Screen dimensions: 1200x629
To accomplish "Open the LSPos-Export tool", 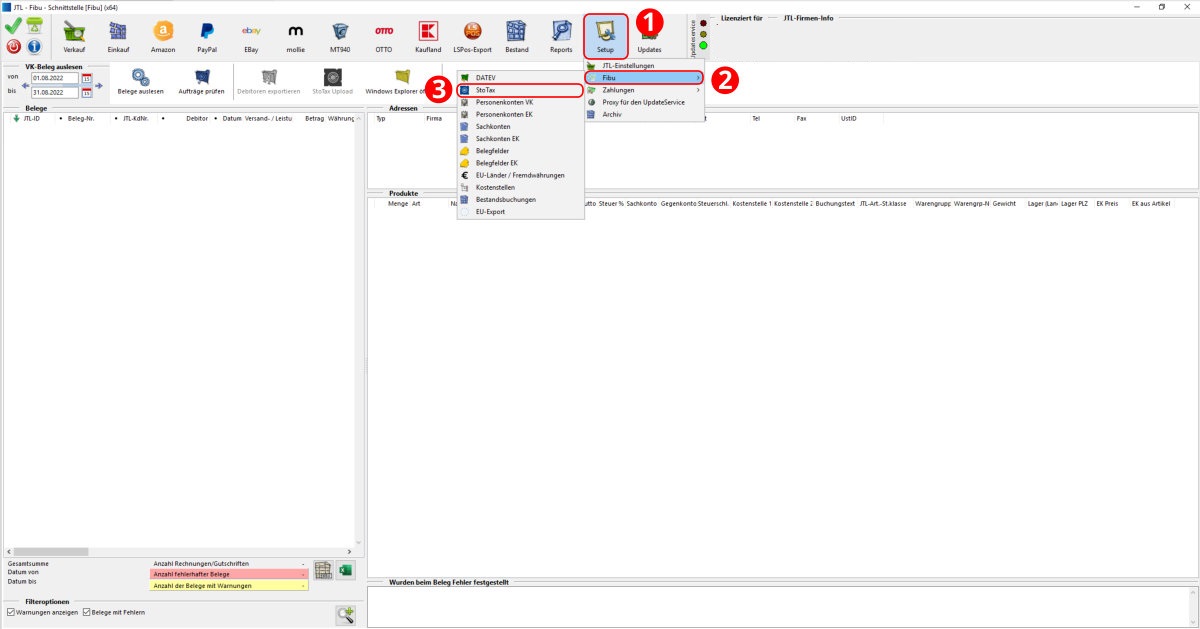I will (x=472, y=35).
